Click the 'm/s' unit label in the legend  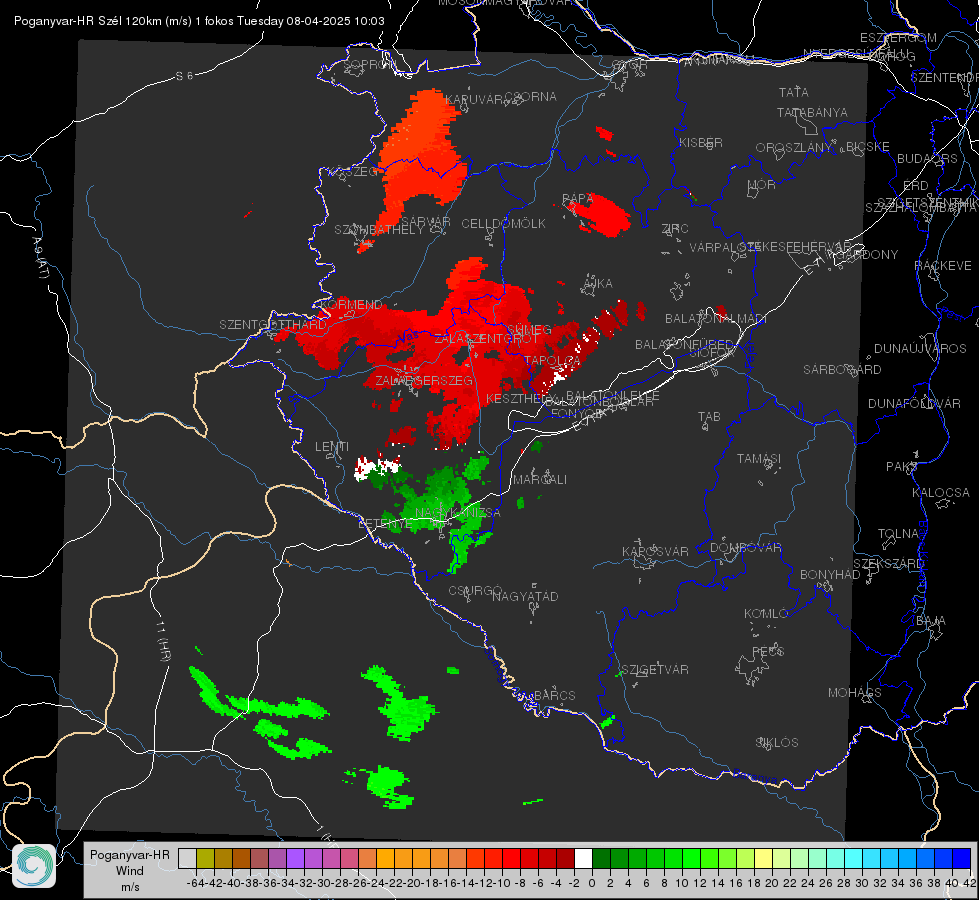click(130, 887)
